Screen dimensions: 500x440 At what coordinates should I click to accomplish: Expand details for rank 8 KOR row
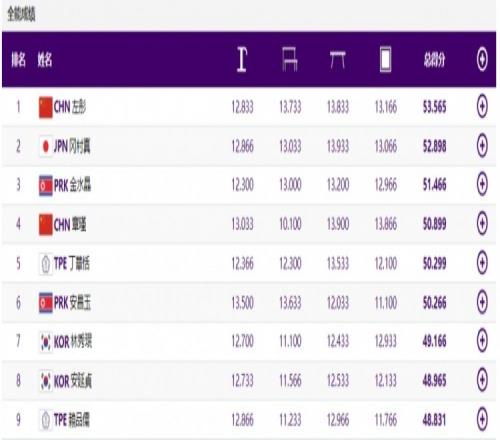[482, 380]
